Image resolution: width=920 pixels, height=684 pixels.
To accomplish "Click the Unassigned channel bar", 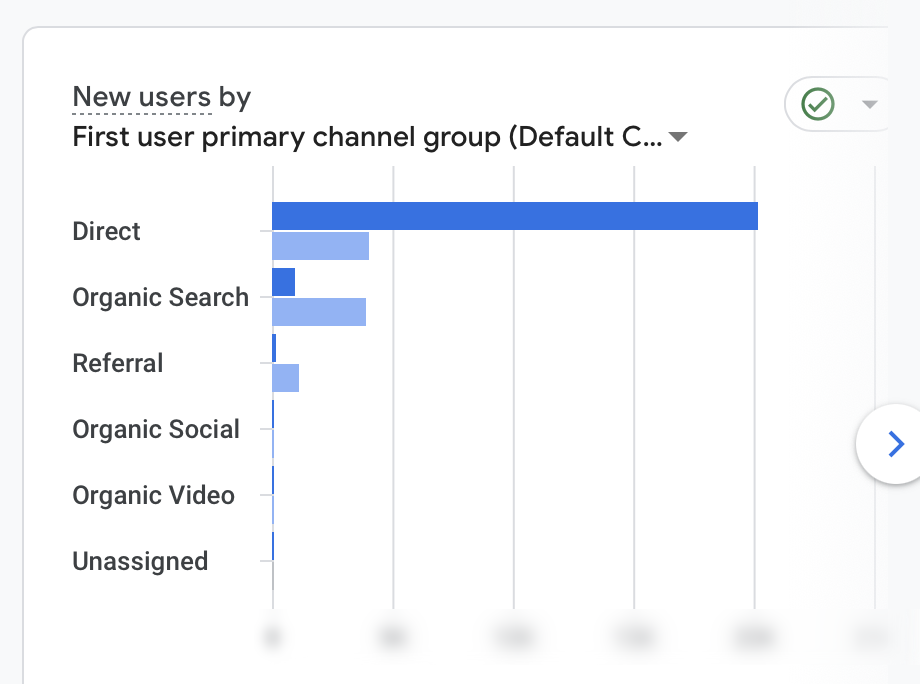I will 271,546.
